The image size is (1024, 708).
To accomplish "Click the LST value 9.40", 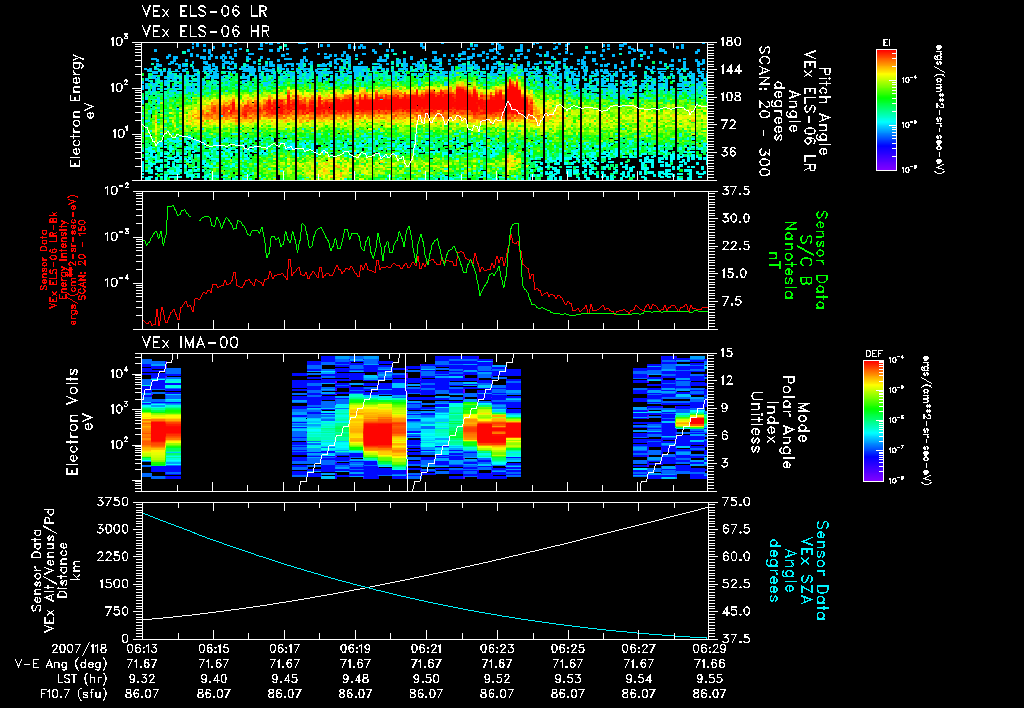I will pyautogui.click(x=213, y=679).
